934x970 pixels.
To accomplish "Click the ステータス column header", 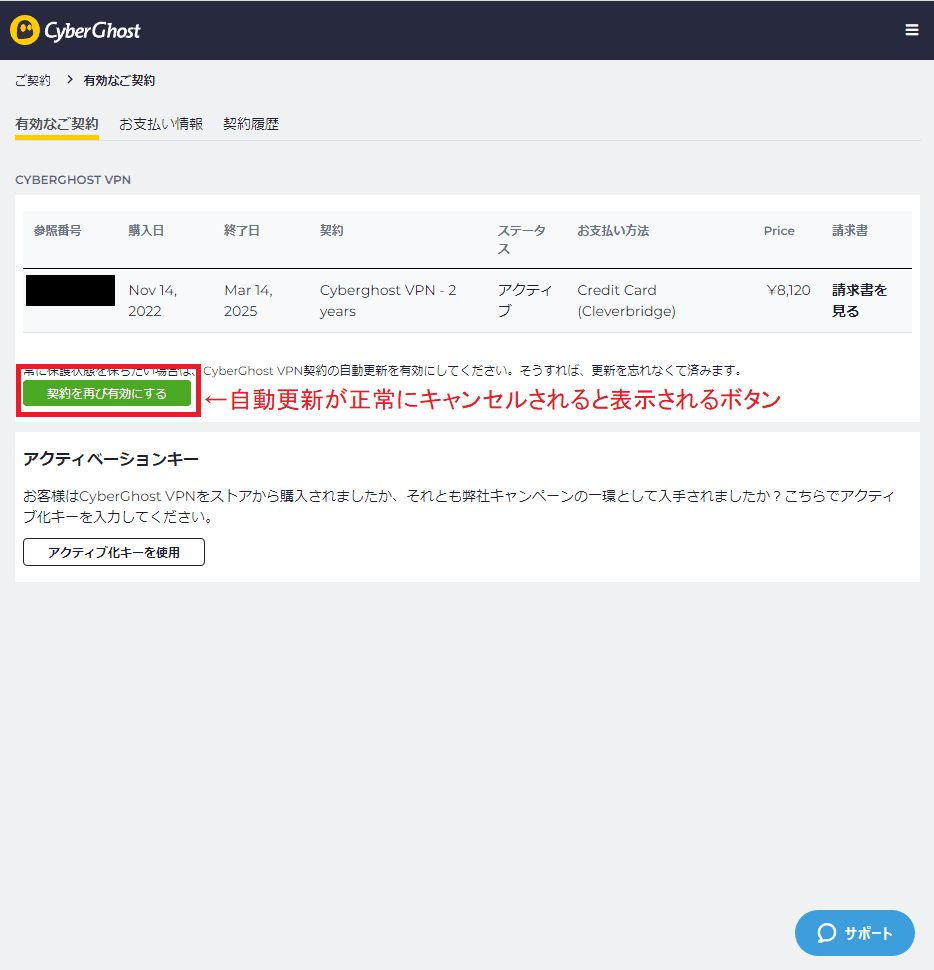I will click(x=522, y=240).
